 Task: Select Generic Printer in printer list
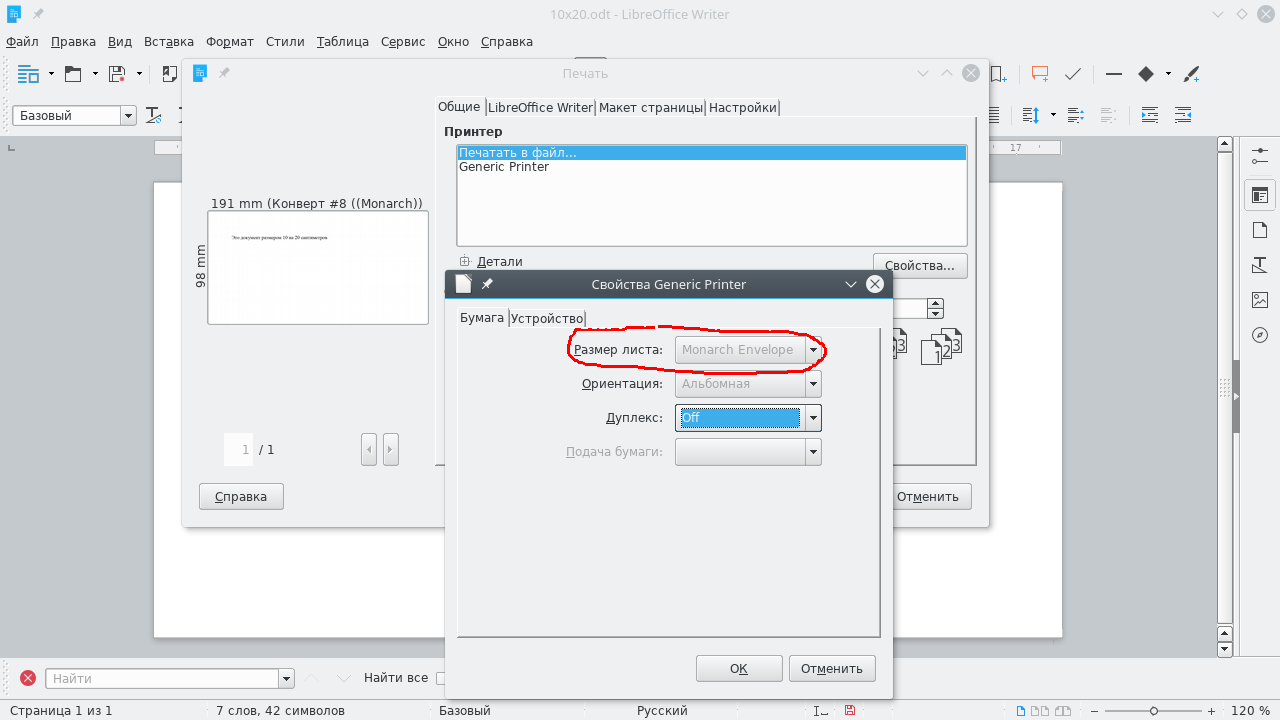point(504,167)
